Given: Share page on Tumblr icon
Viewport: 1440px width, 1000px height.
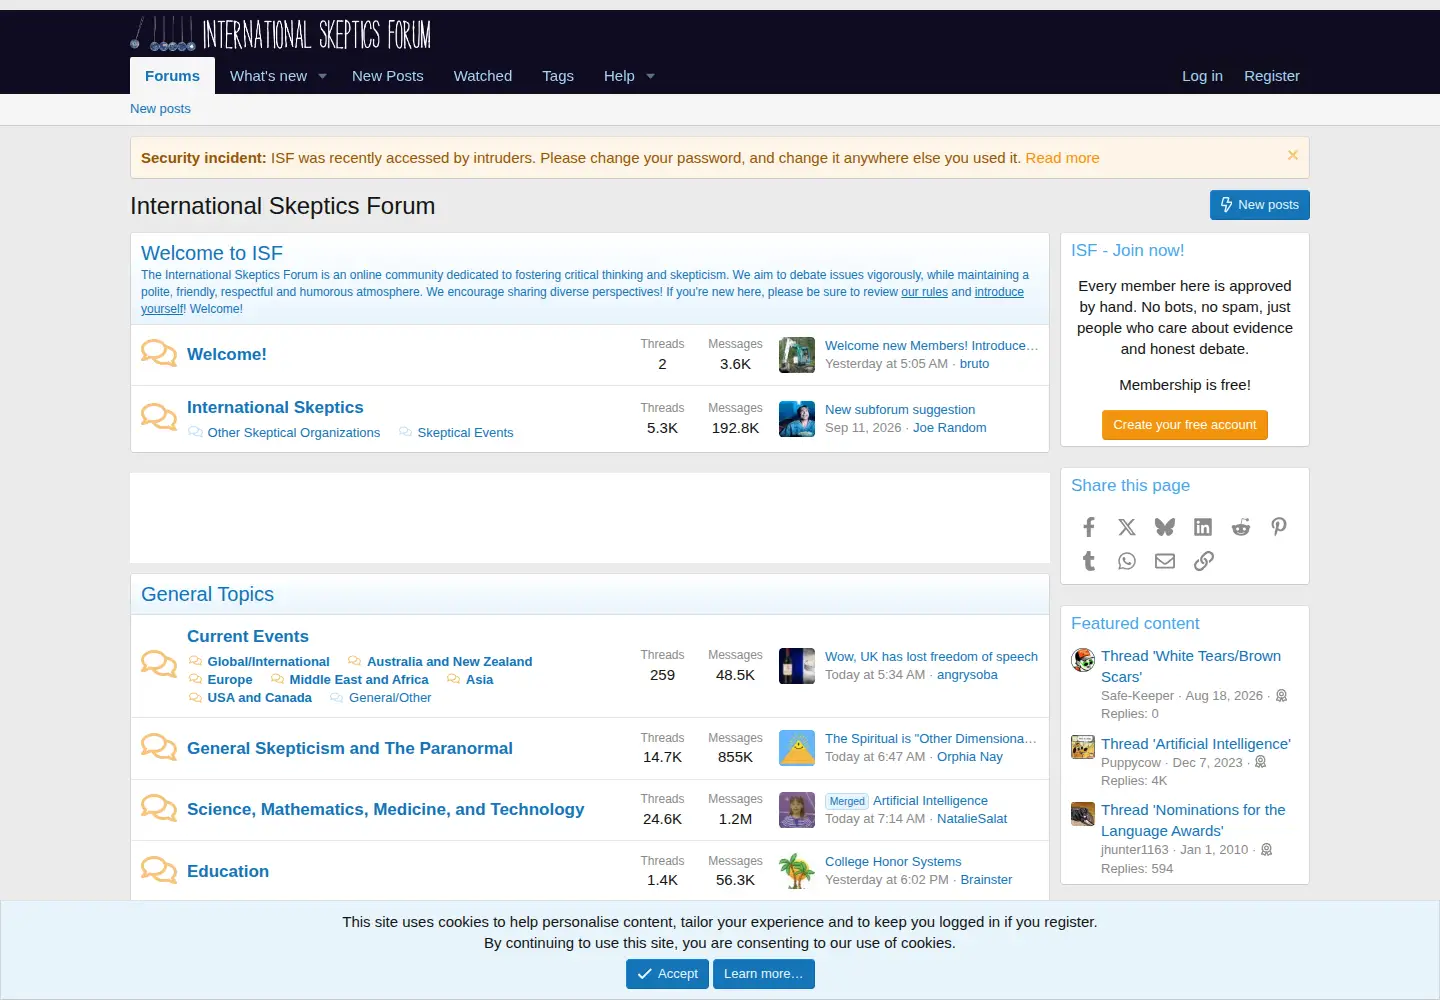Looking at the screenshot, I should [1089, 561].
